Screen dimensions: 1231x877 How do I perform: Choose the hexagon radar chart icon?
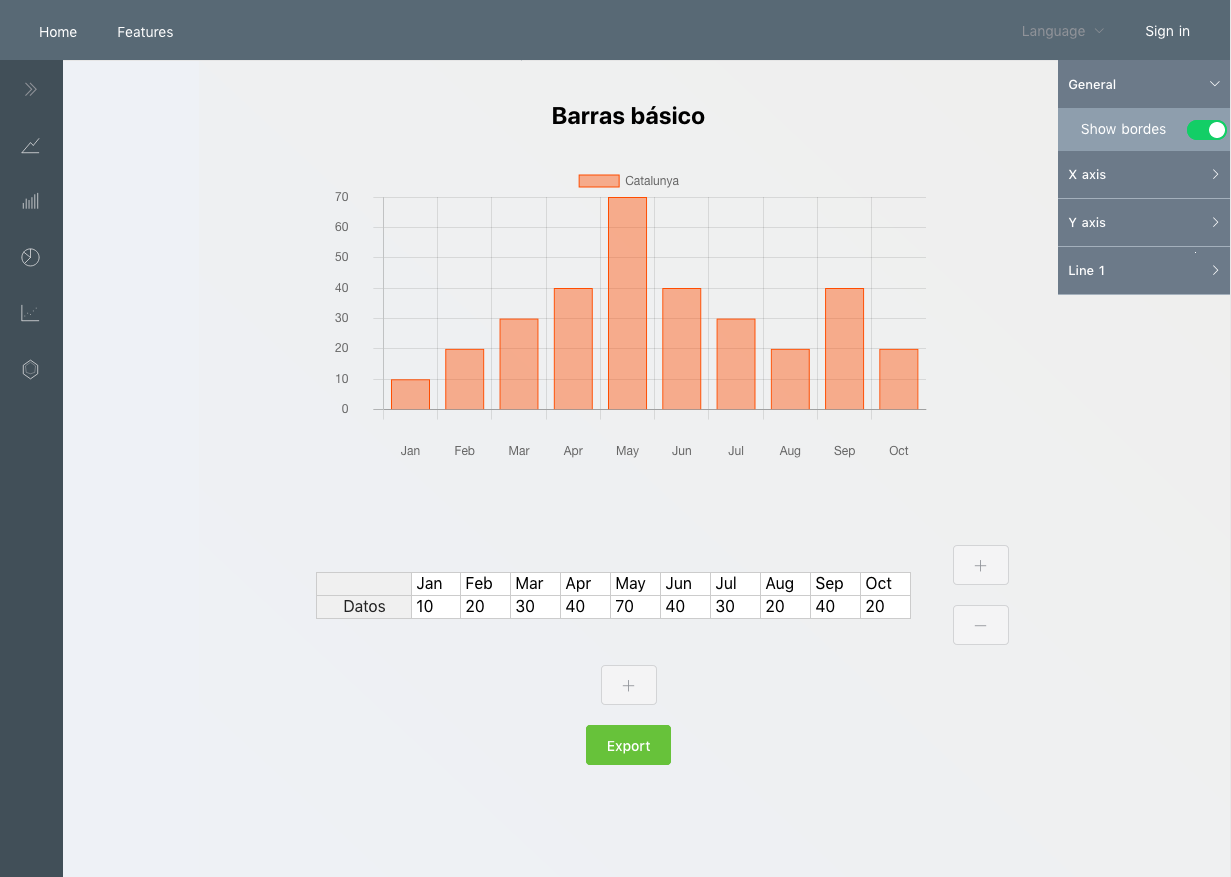tap(30, 369)
